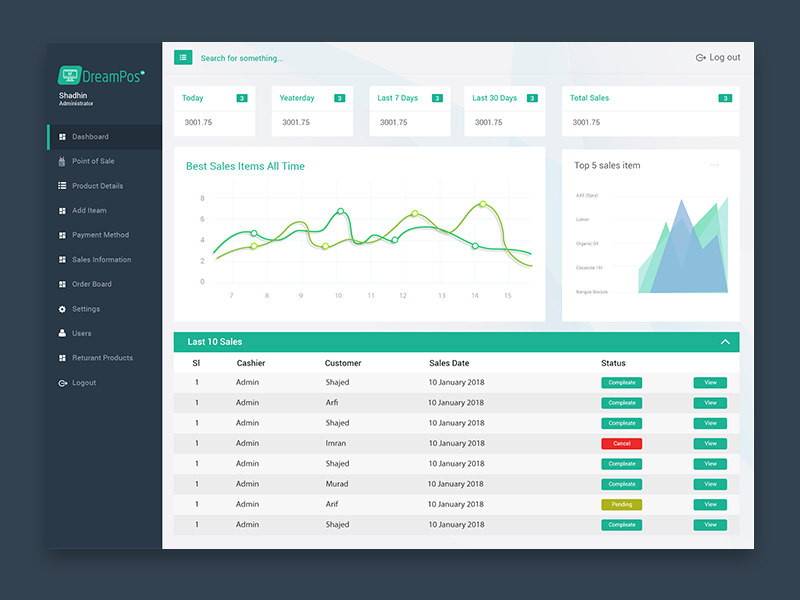800x600 pixels.
Task: Select the Returant Products icon
Action: pyautogui.click(x=62, y=358)
